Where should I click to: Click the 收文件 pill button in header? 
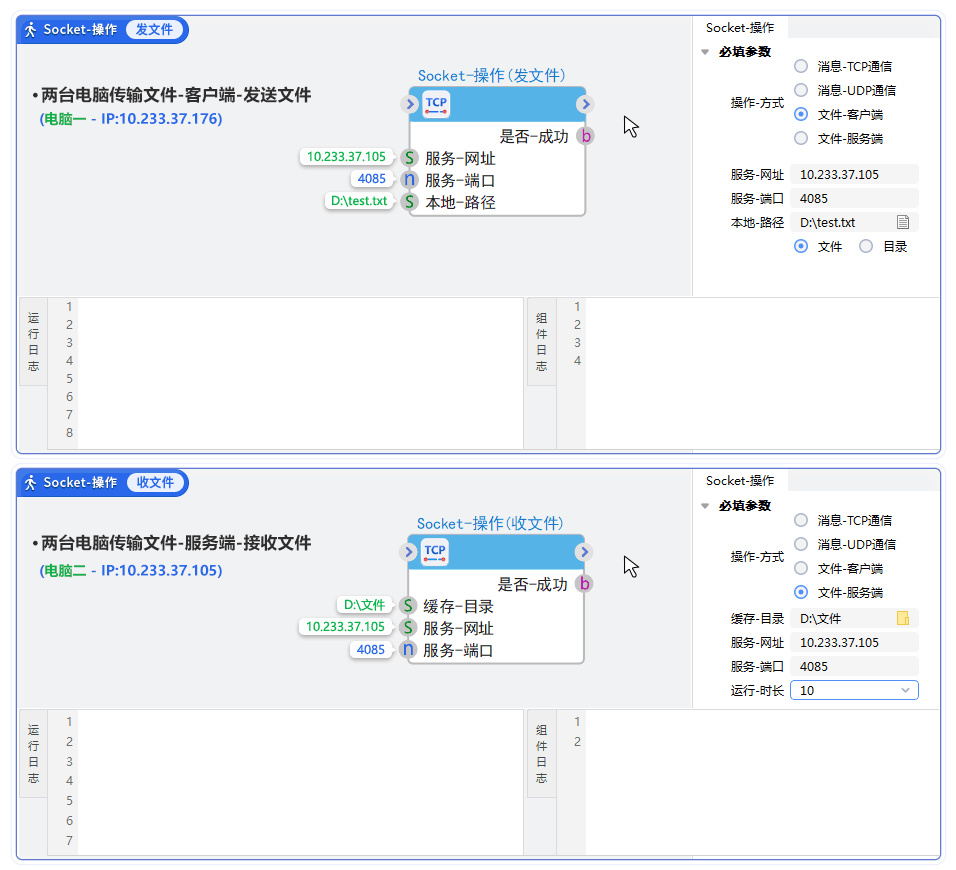(x=154, y=483)
